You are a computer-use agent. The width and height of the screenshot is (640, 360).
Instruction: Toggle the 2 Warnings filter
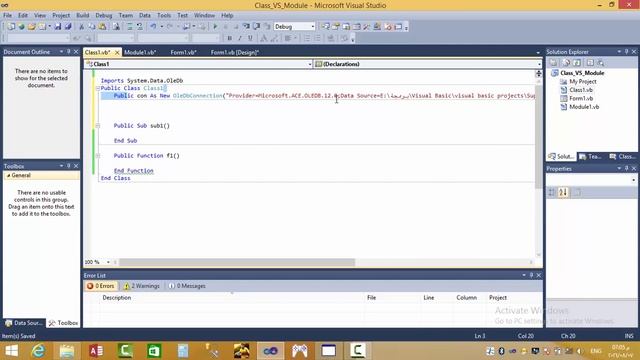(142, 286)
